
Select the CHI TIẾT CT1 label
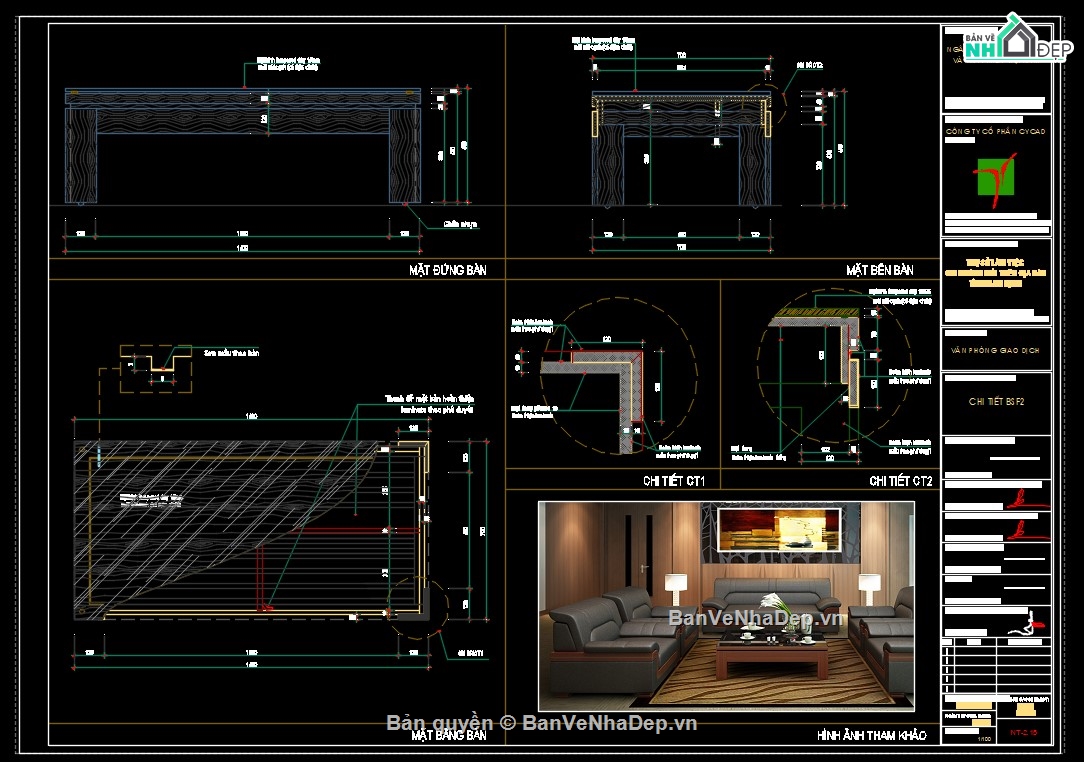click(674, 481)
